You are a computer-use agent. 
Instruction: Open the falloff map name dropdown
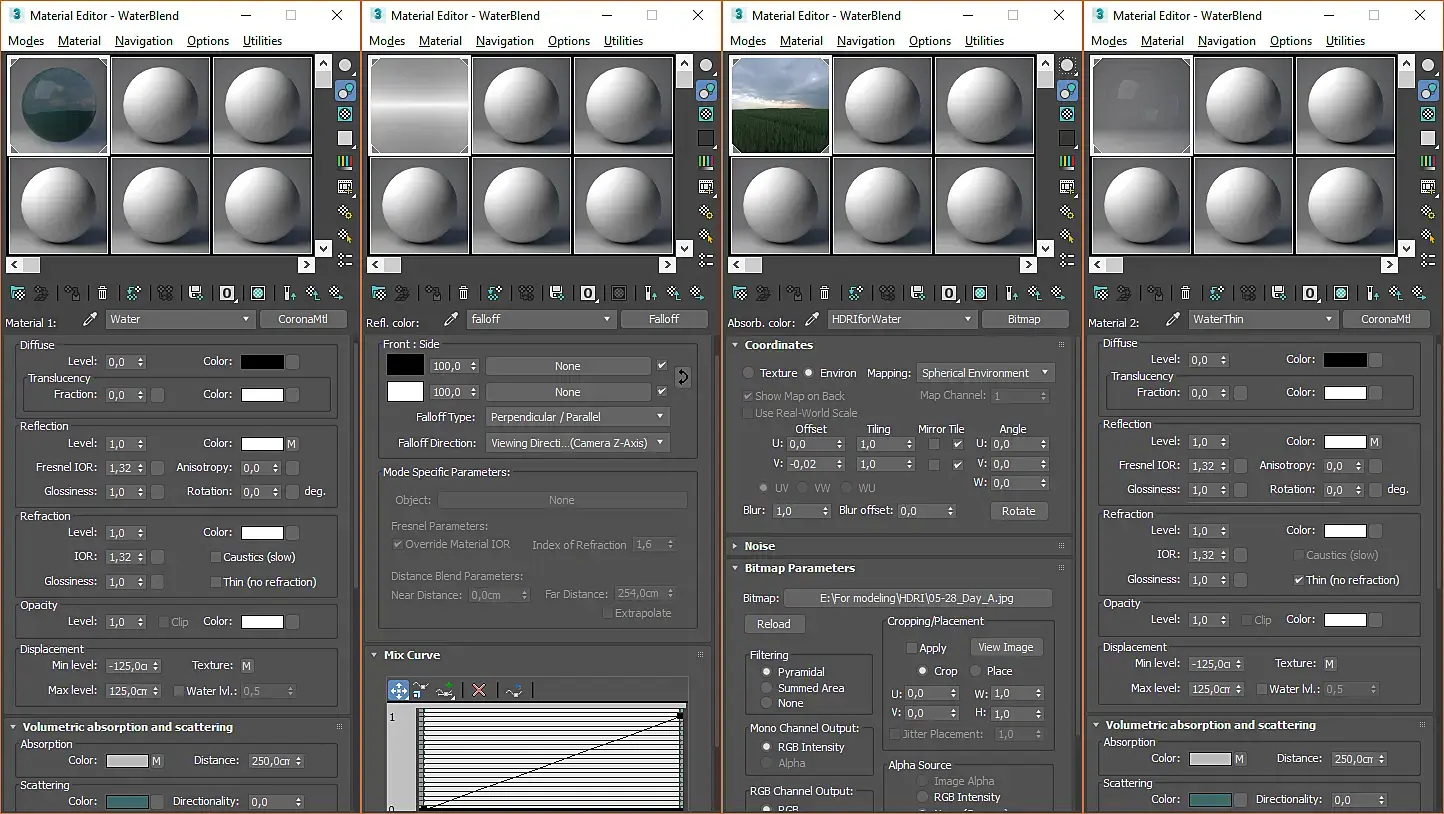pyautogui.click(x=541, y=319)
